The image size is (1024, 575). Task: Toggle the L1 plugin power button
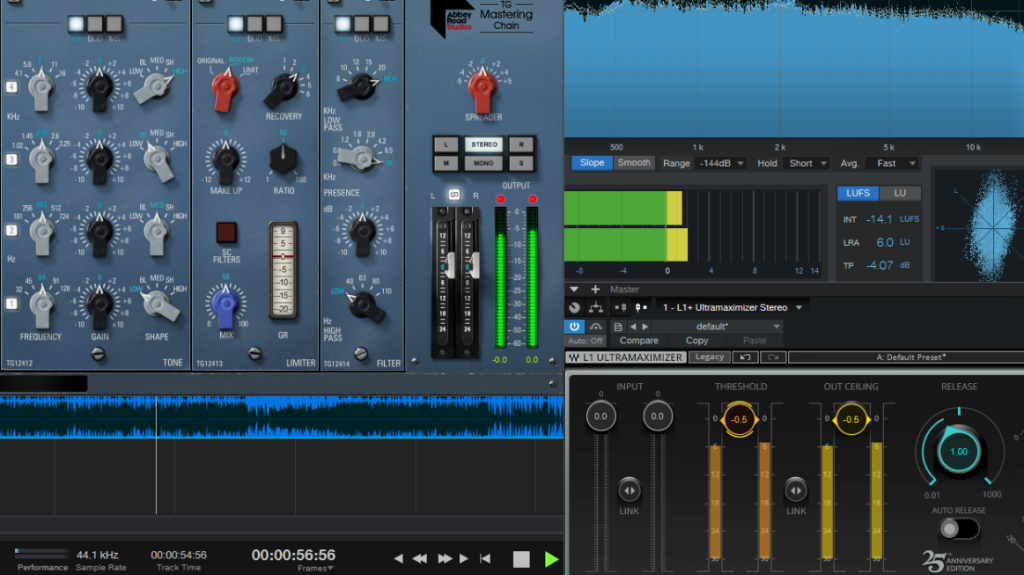coord(574,326)
